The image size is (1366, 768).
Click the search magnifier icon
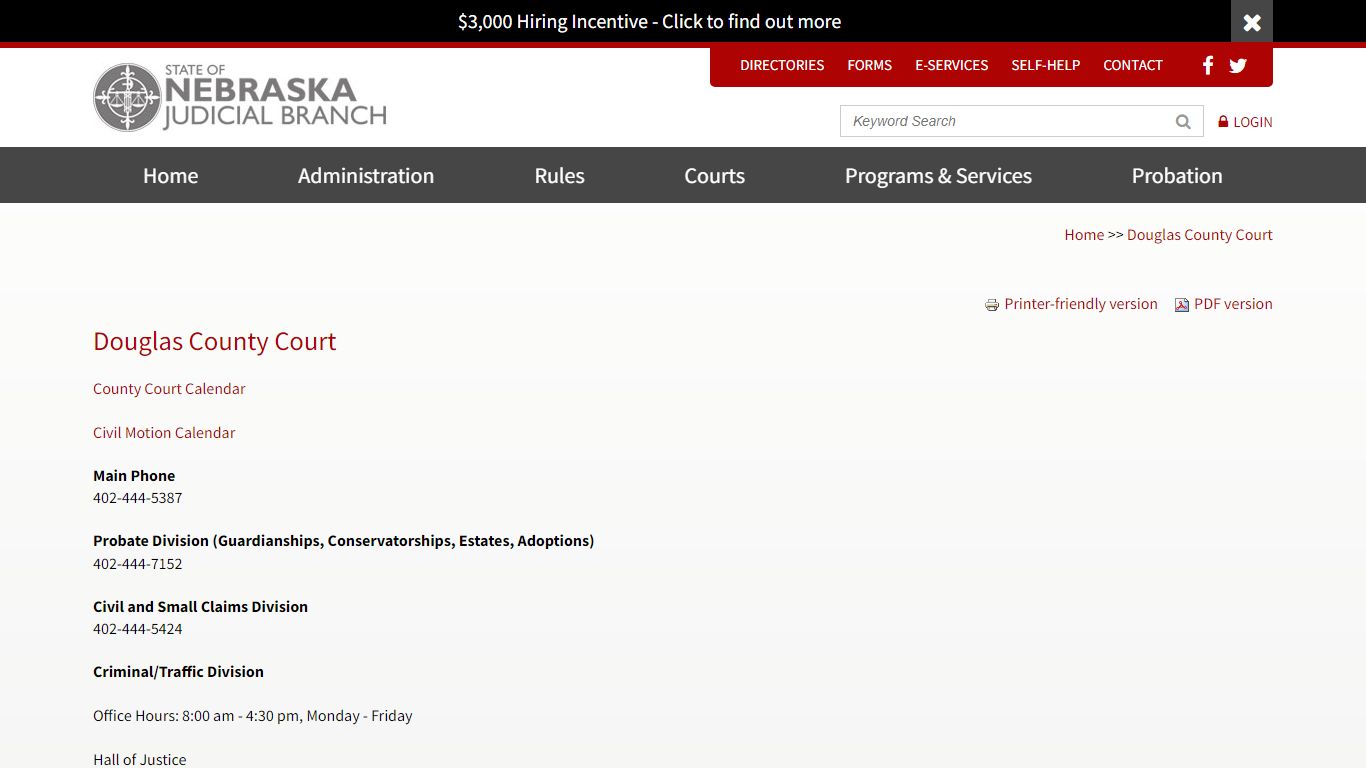[x=1183, y=122]
